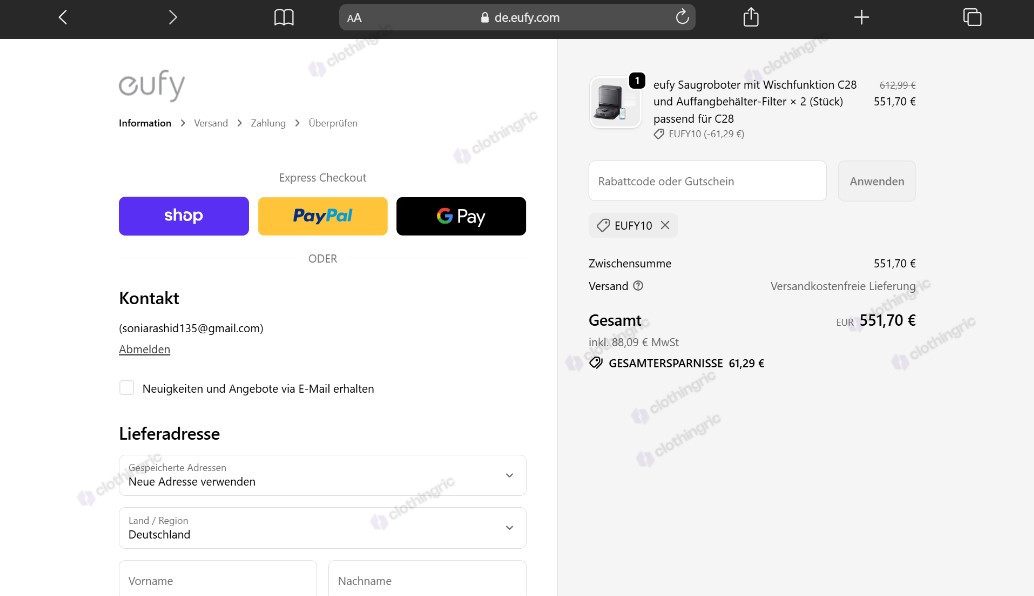Click the Lieferadresse heading
Screen dimensions: 1034x596
(x=169, y=434)
